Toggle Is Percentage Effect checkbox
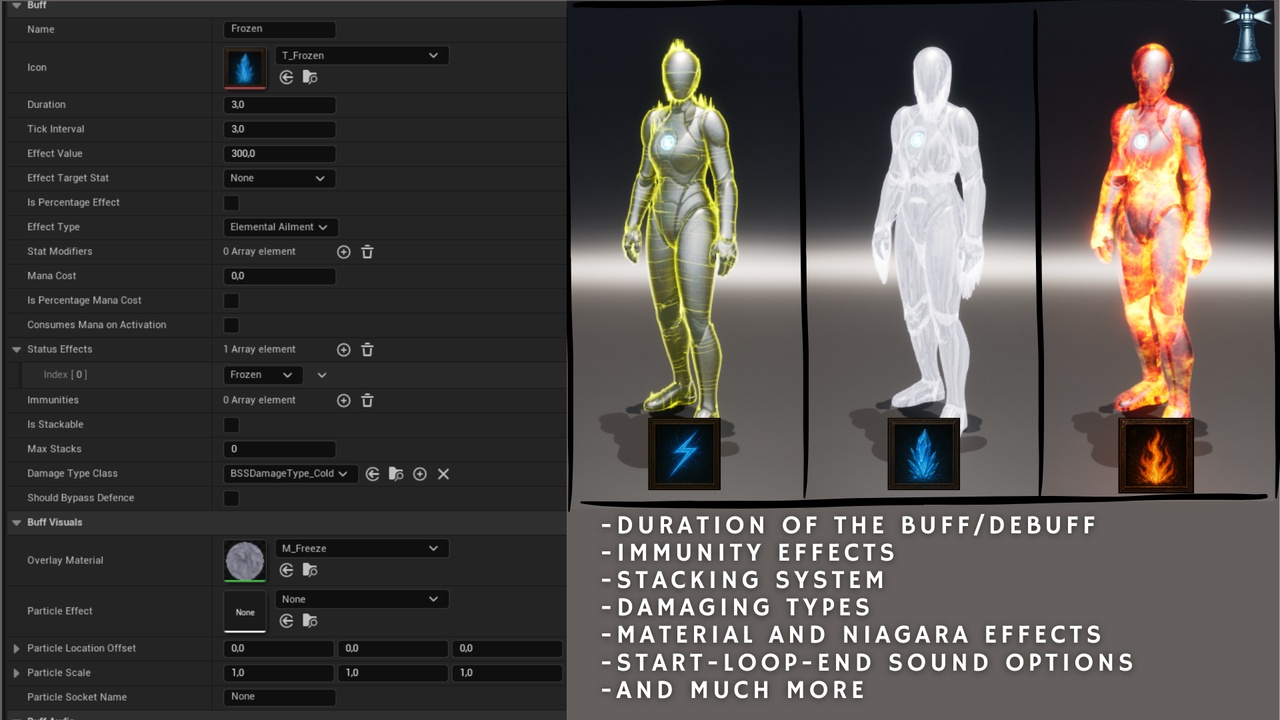1280x720 pixels. [x=231, y=203]
